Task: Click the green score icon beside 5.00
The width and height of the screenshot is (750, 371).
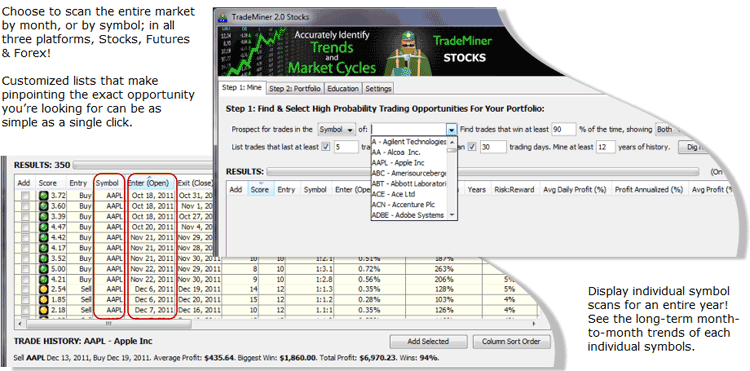Action: point(44,269)
